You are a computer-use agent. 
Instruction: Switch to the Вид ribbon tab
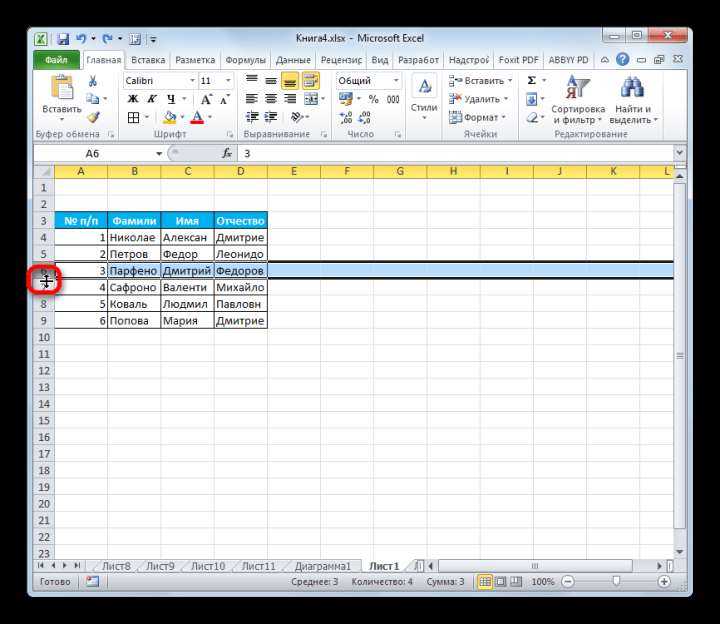(380, 60)
